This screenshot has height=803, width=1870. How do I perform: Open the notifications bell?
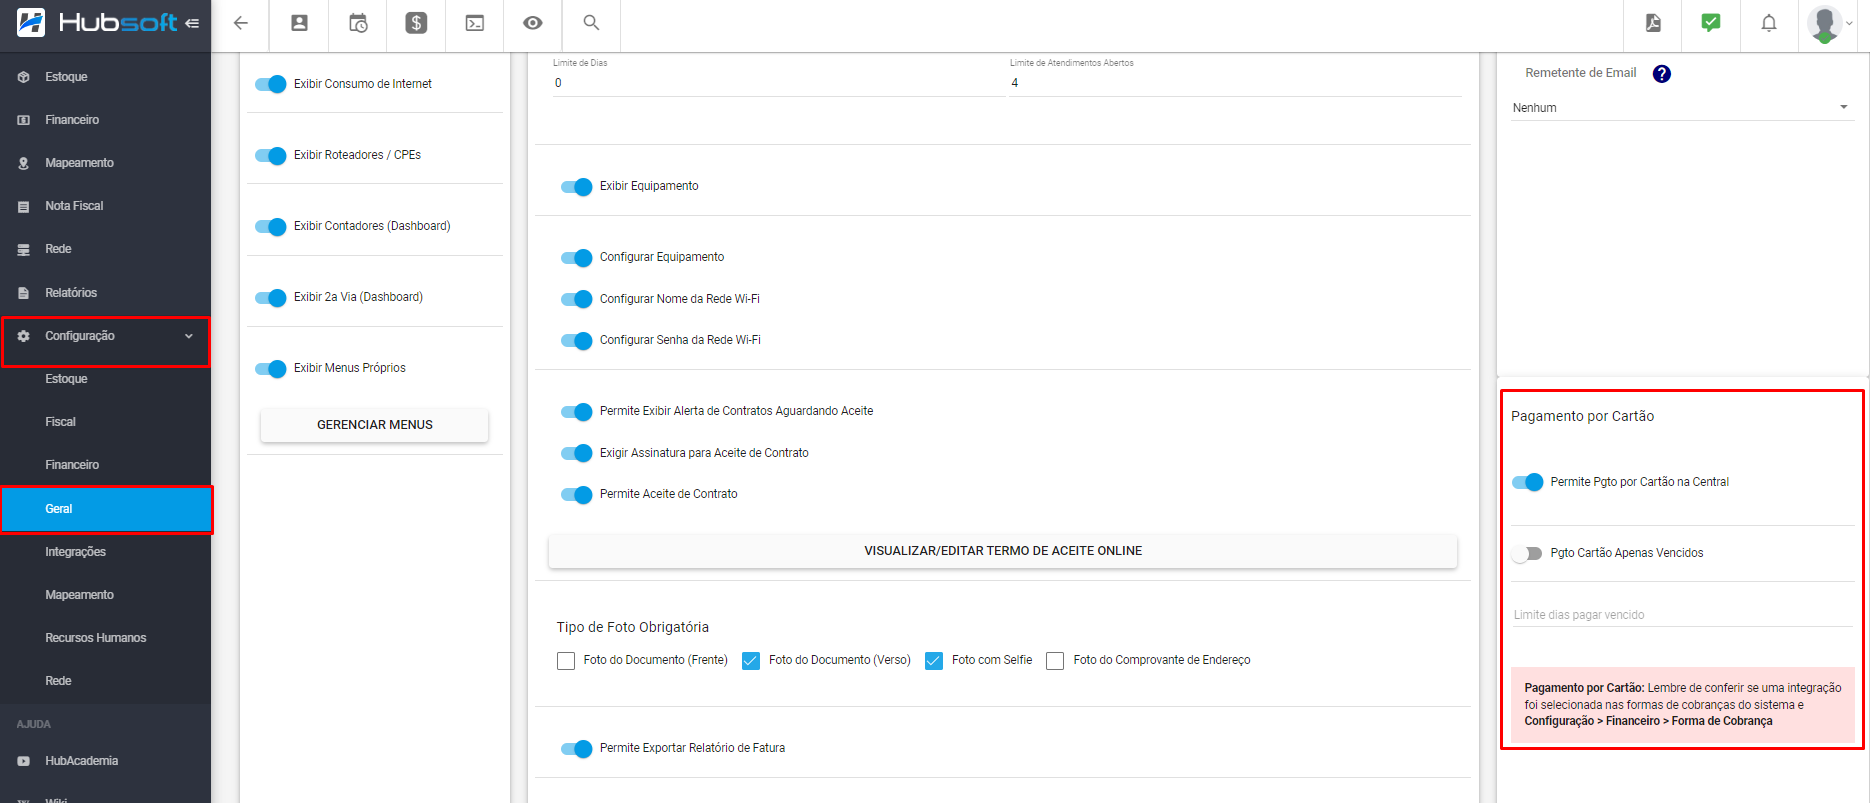click(1769, 23)
